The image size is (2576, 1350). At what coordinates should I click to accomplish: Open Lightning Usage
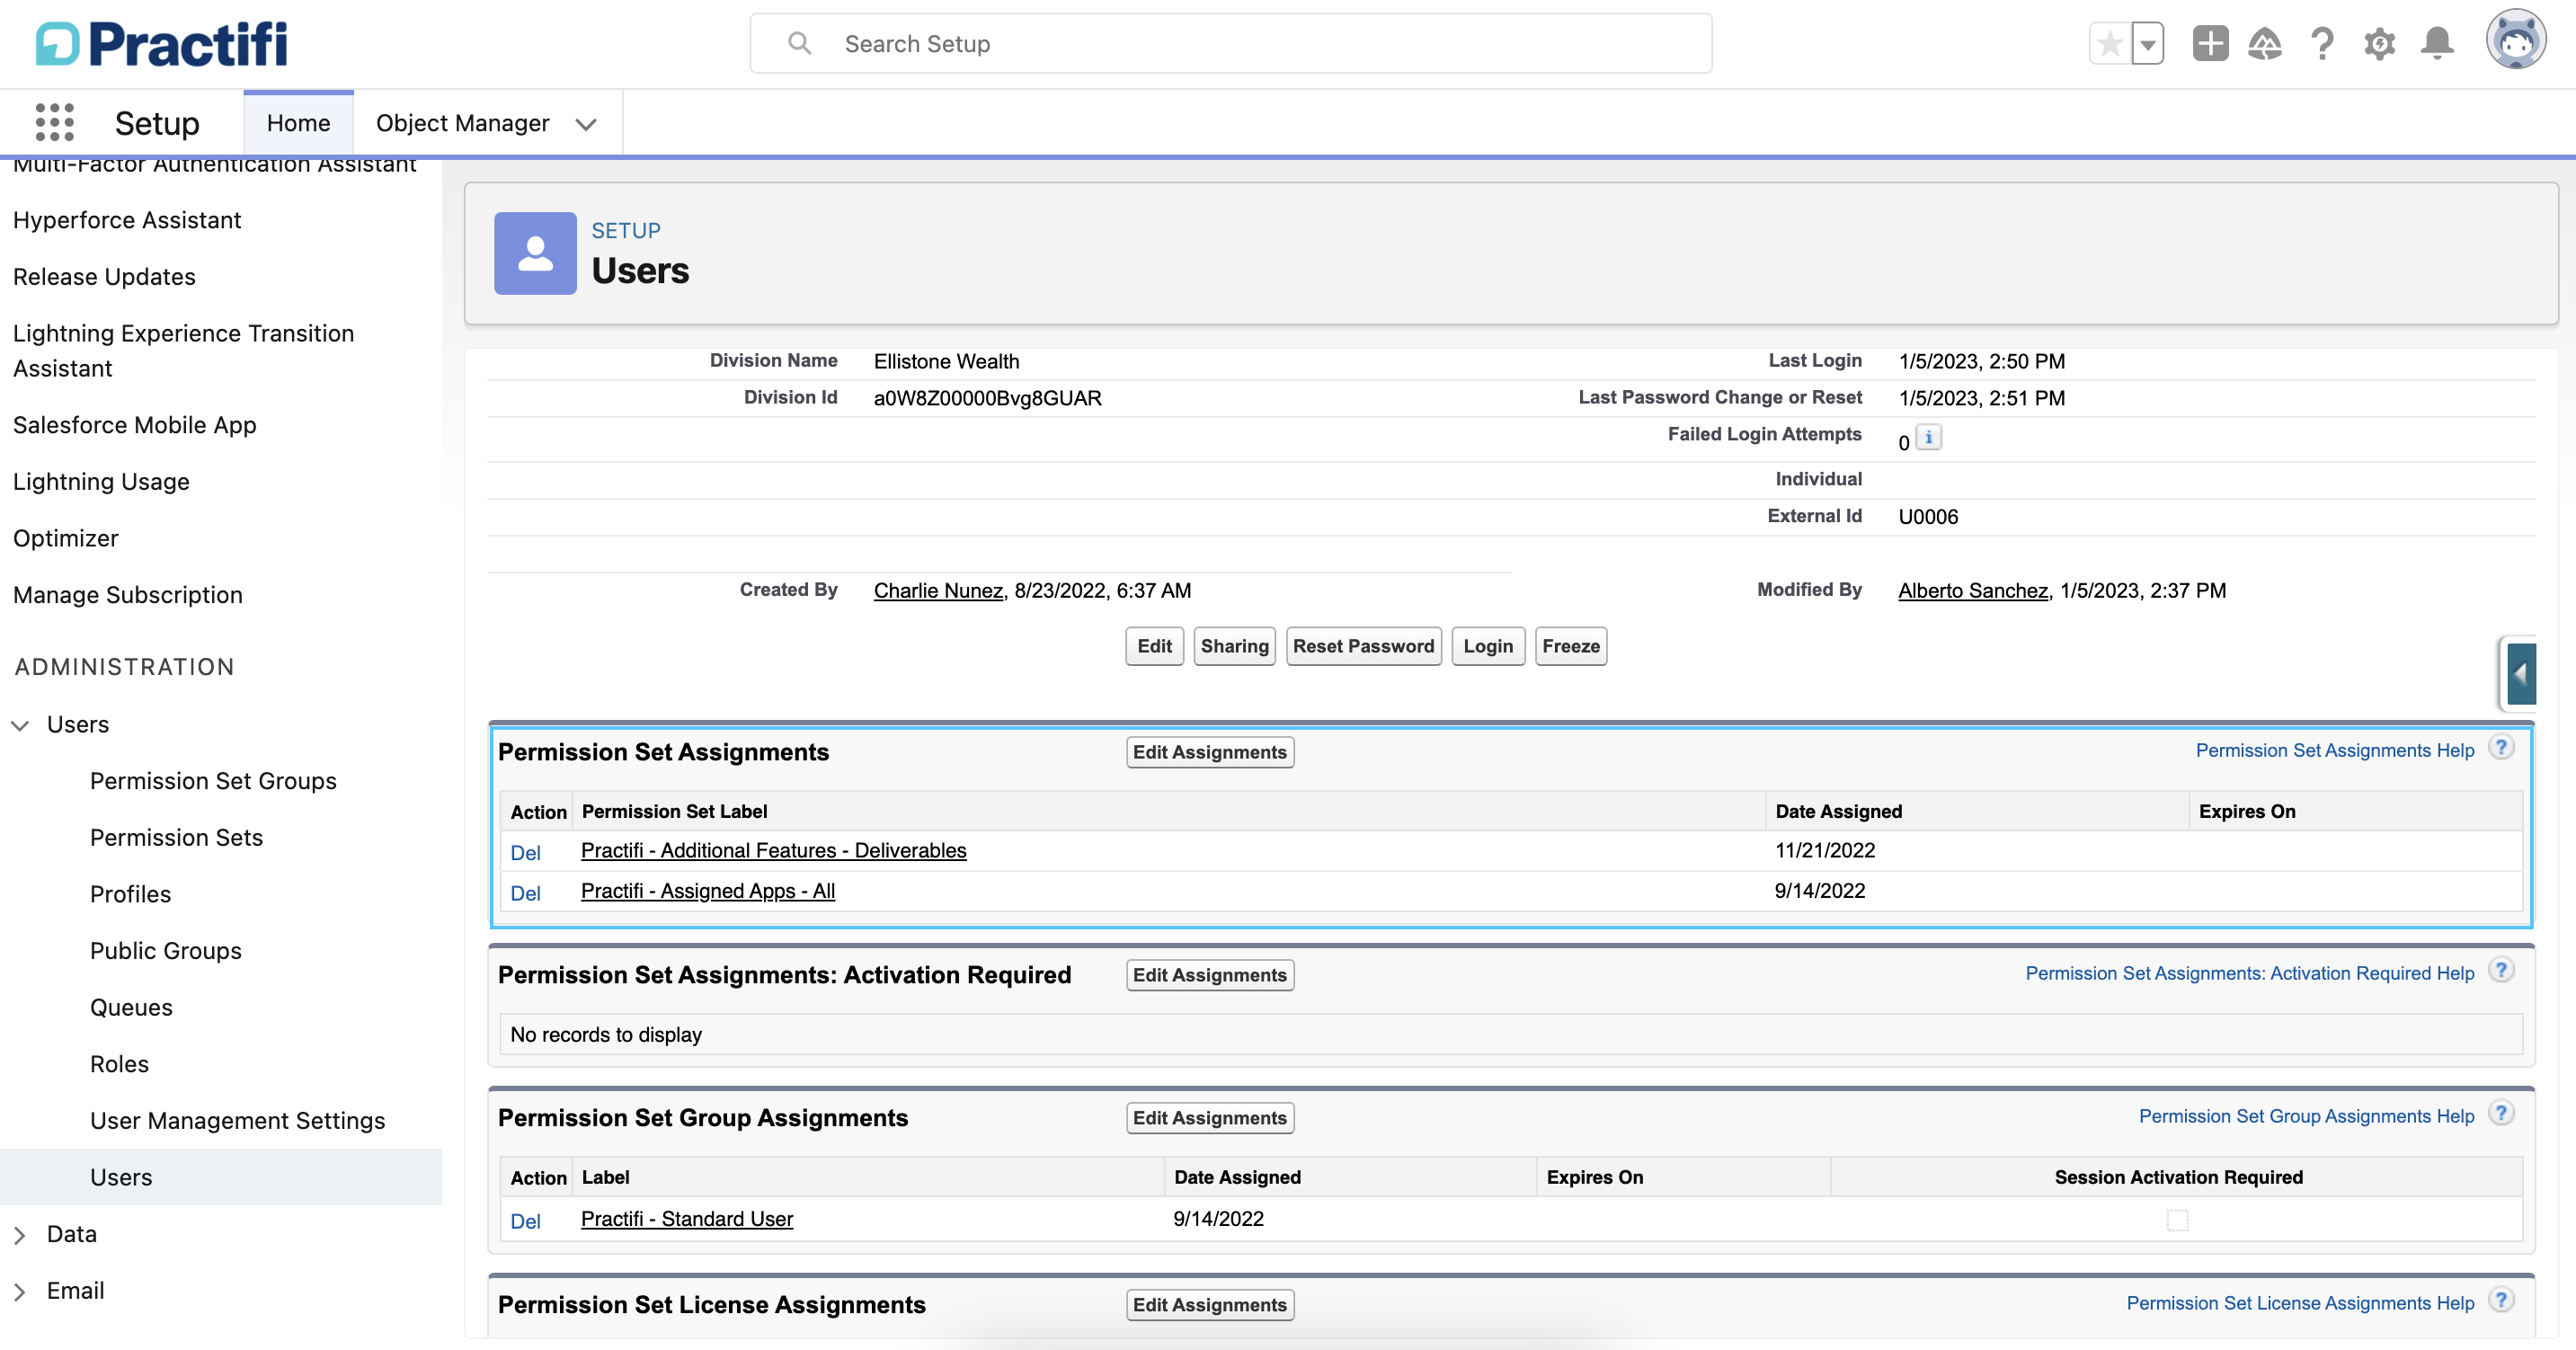(x=101, y=482)
